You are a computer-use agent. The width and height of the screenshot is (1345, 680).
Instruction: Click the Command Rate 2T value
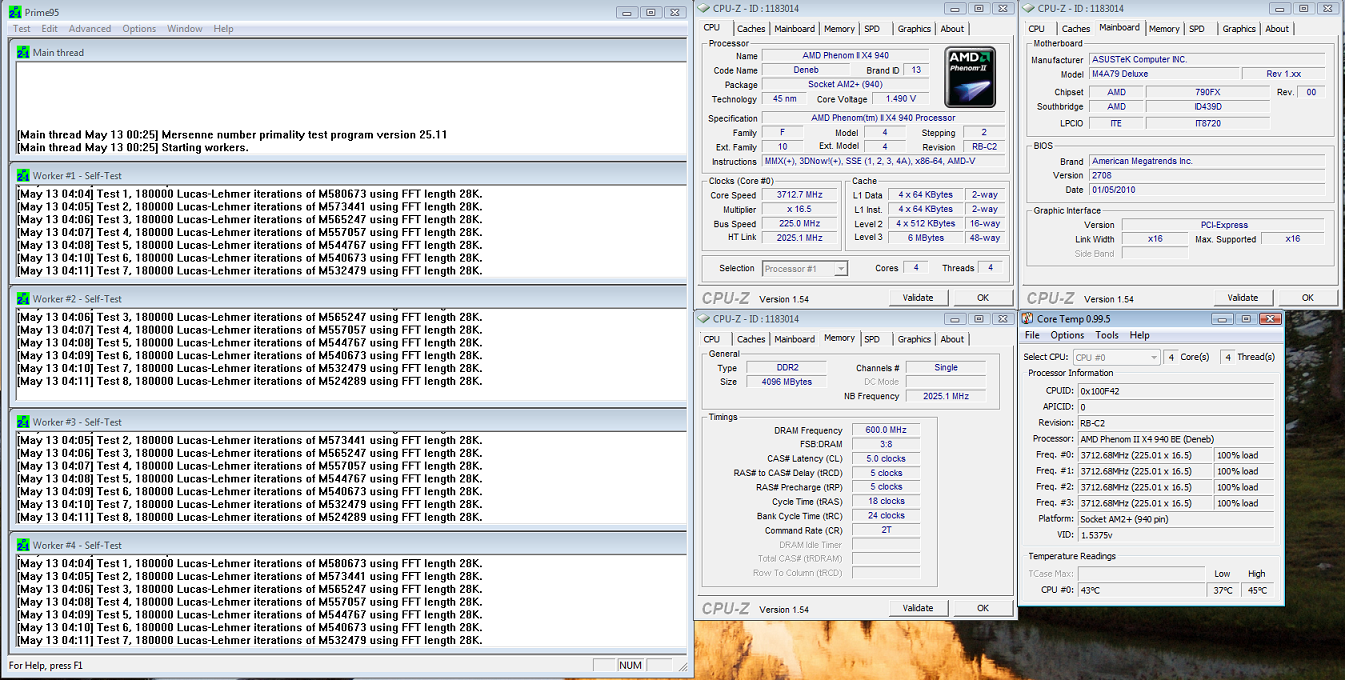coord(885,530)
